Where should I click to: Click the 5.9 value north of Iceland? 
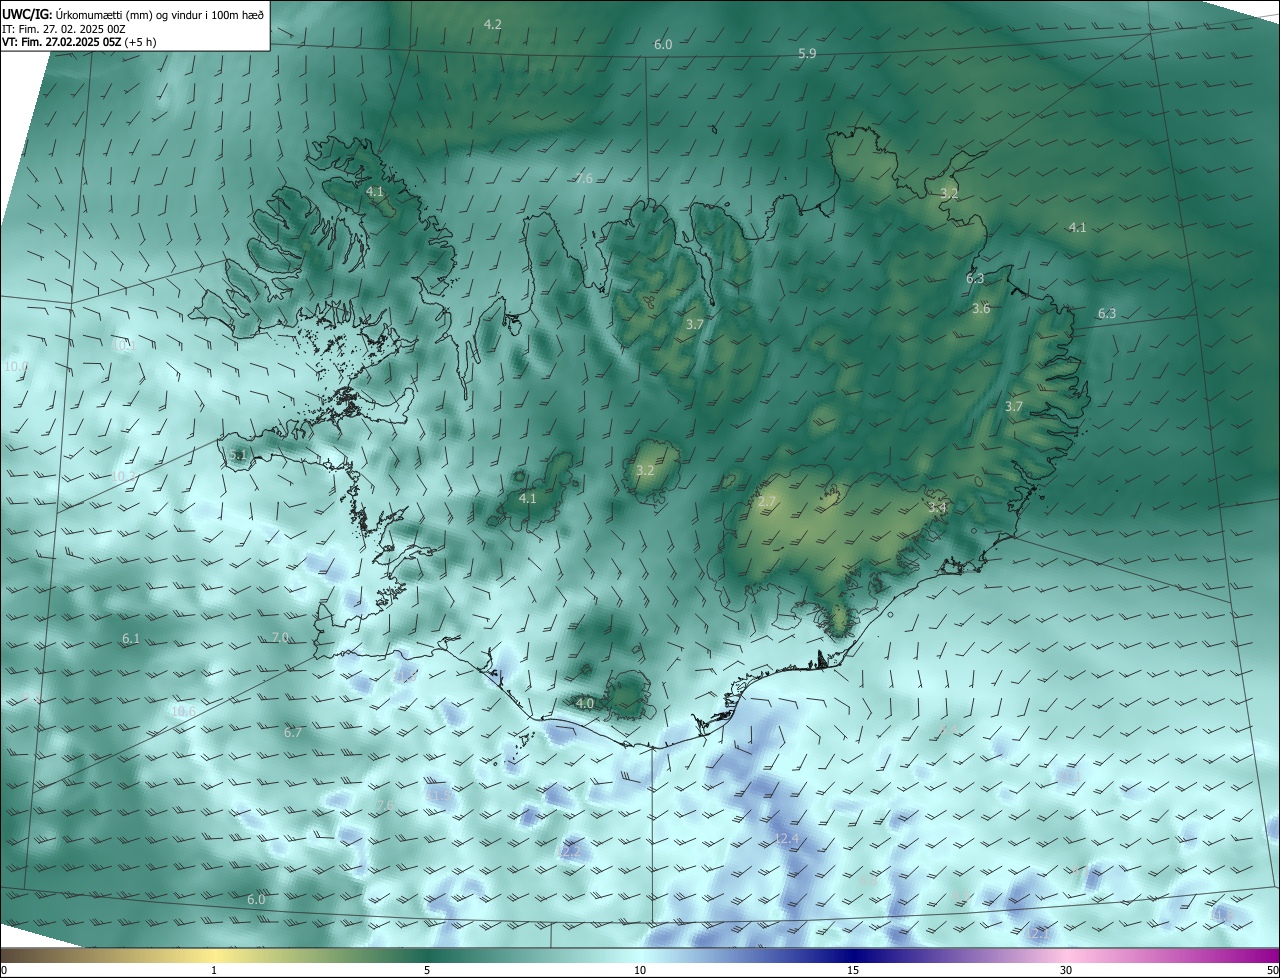click(x=807, y=54)
